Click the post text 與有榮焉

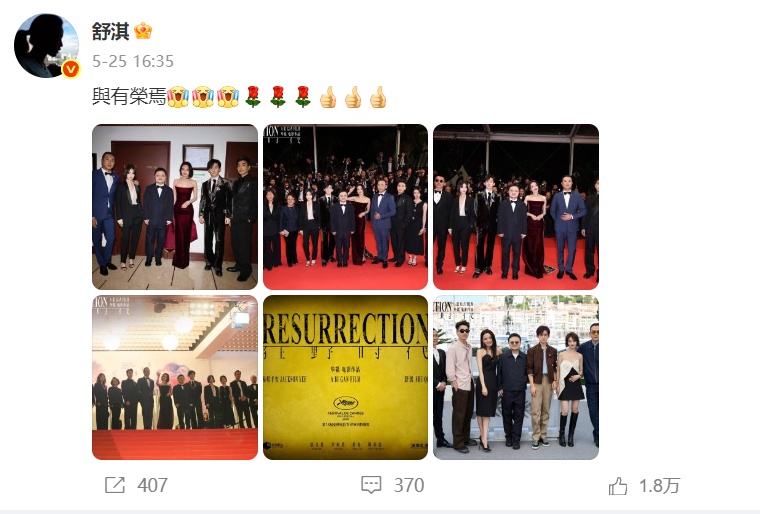(129, 96)
